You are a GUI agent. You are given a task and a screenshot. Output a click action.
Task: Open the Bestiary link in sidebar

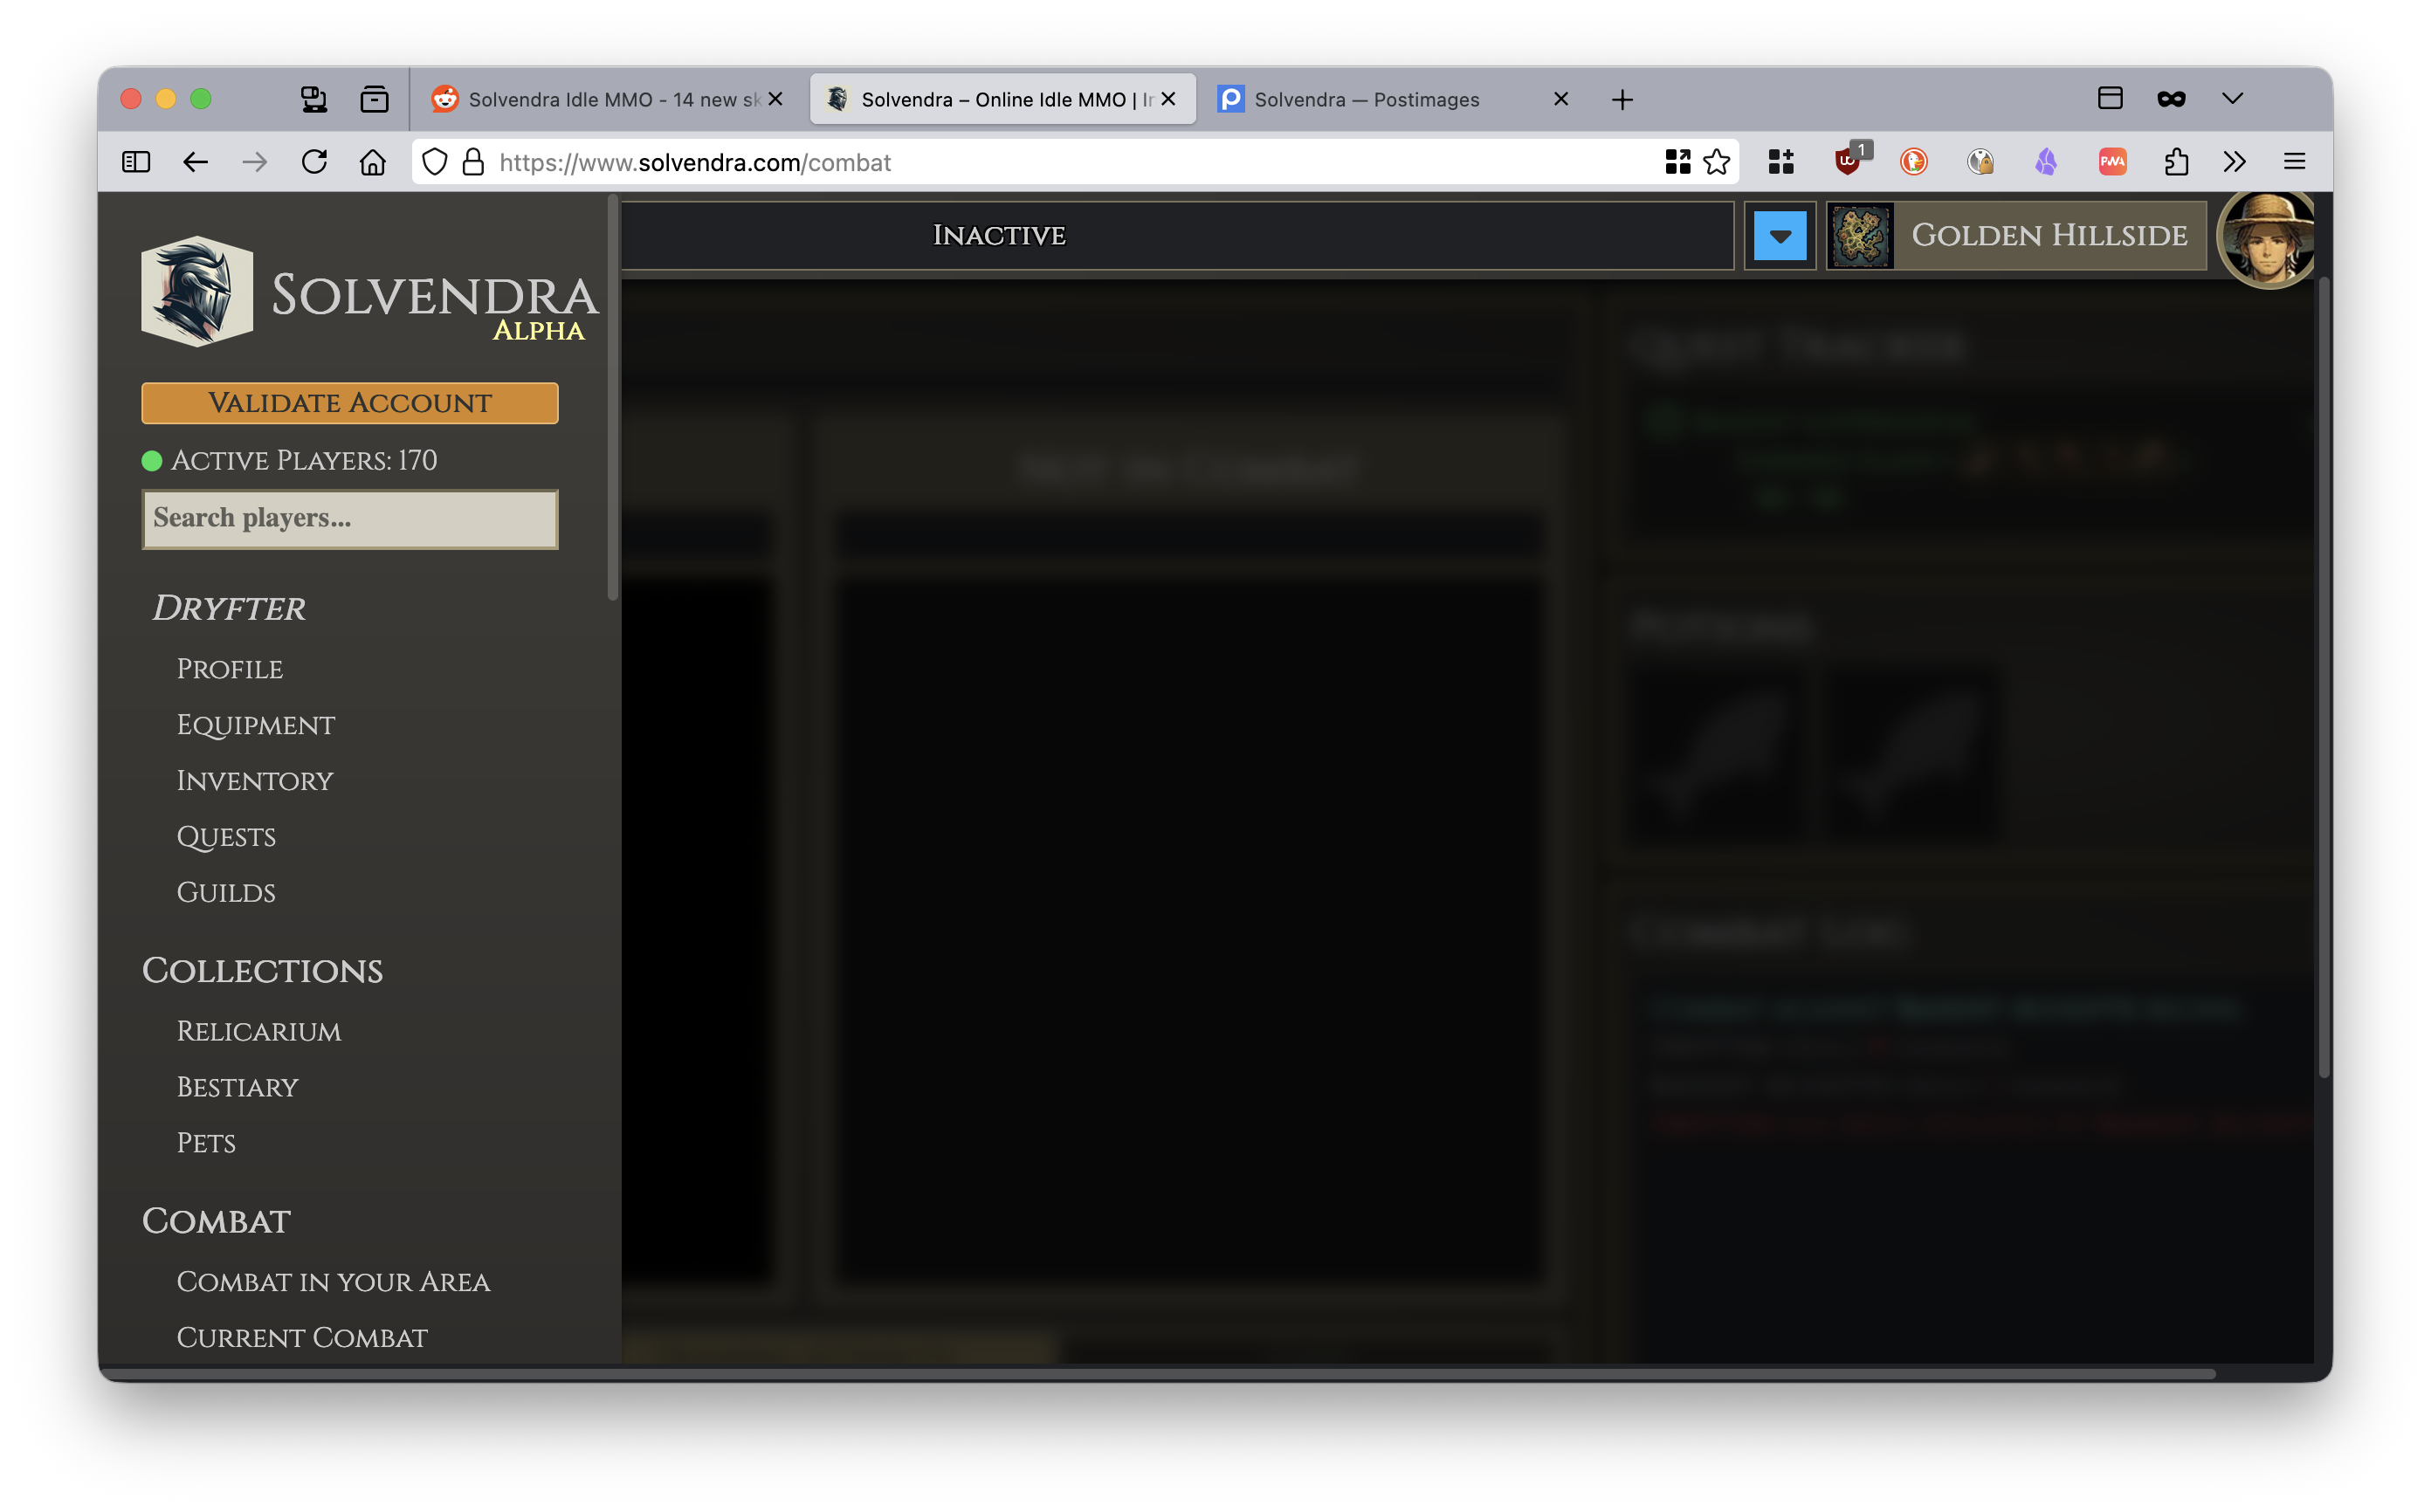(x=238, y=1087)
